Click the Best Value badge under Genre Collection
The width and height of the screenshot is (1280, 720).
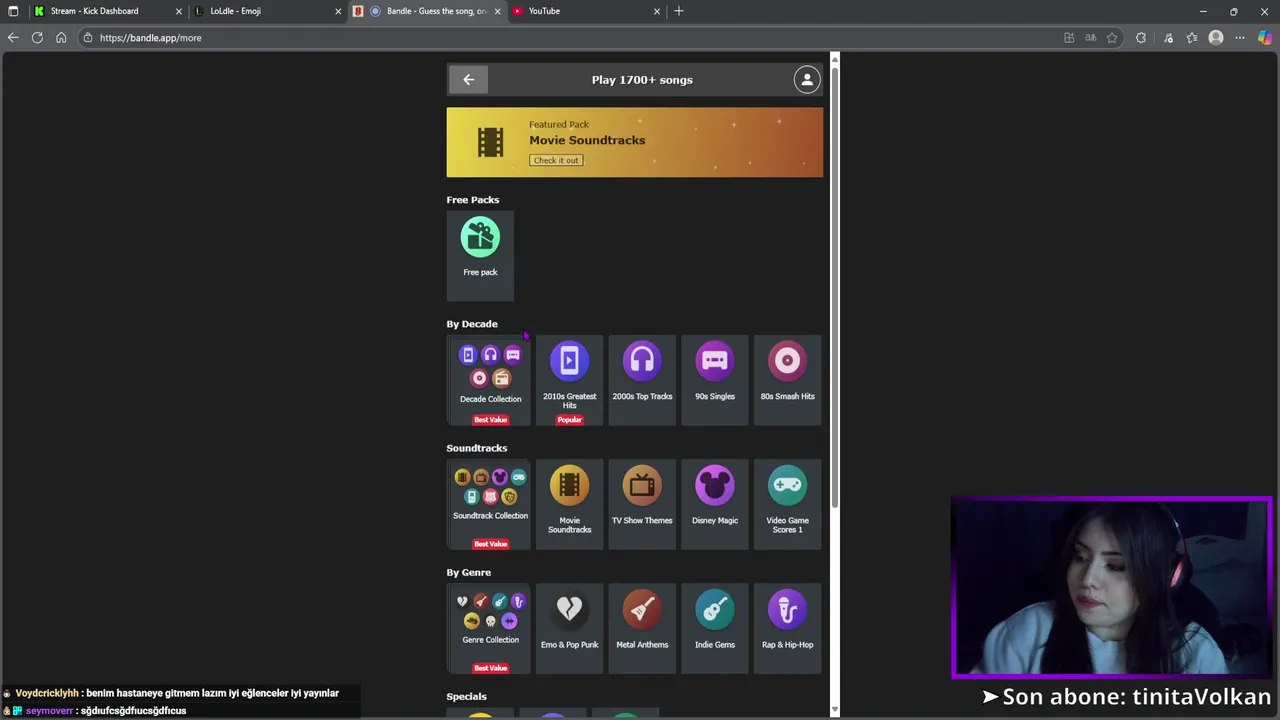(490, 668)
